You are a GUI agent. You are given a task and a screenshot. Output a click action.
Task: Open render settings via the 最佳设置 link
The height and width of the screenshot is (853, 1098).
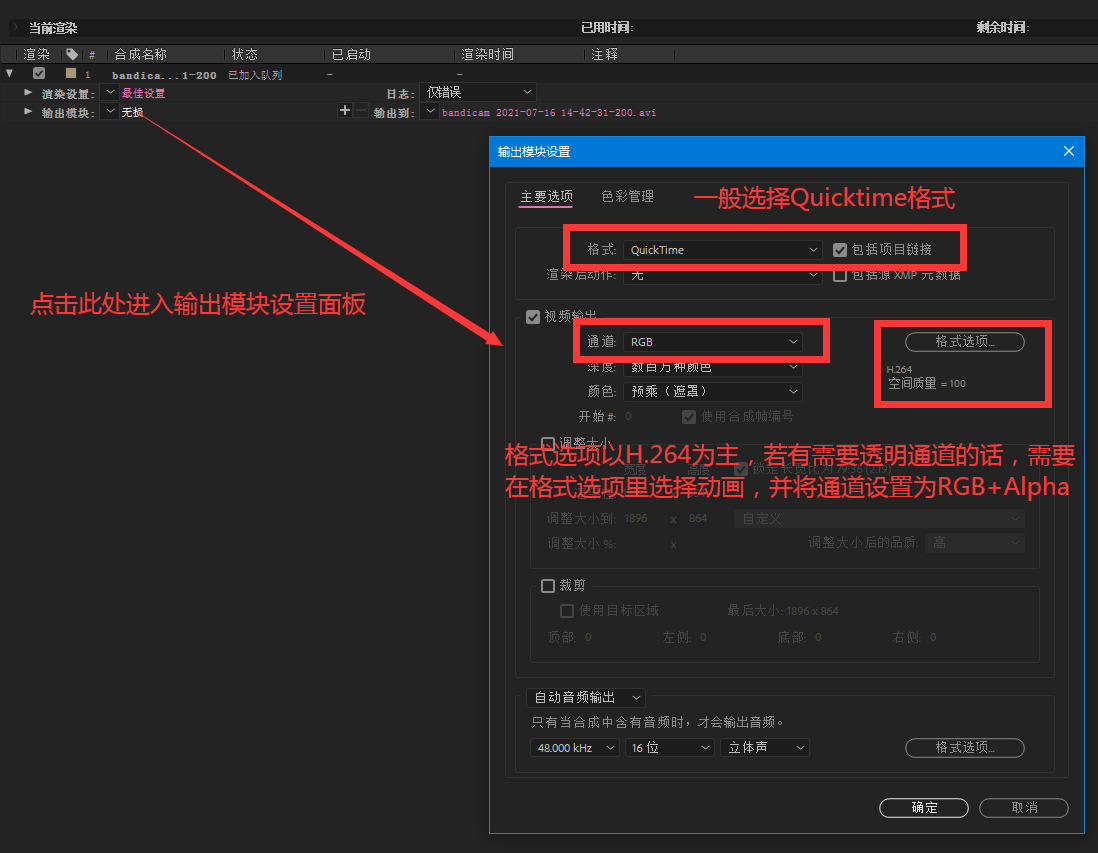[144, 93]
